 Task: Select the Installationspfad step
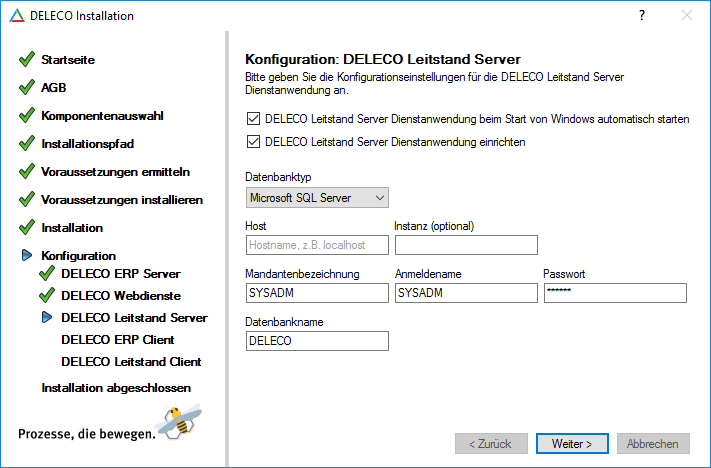point(88,144)
